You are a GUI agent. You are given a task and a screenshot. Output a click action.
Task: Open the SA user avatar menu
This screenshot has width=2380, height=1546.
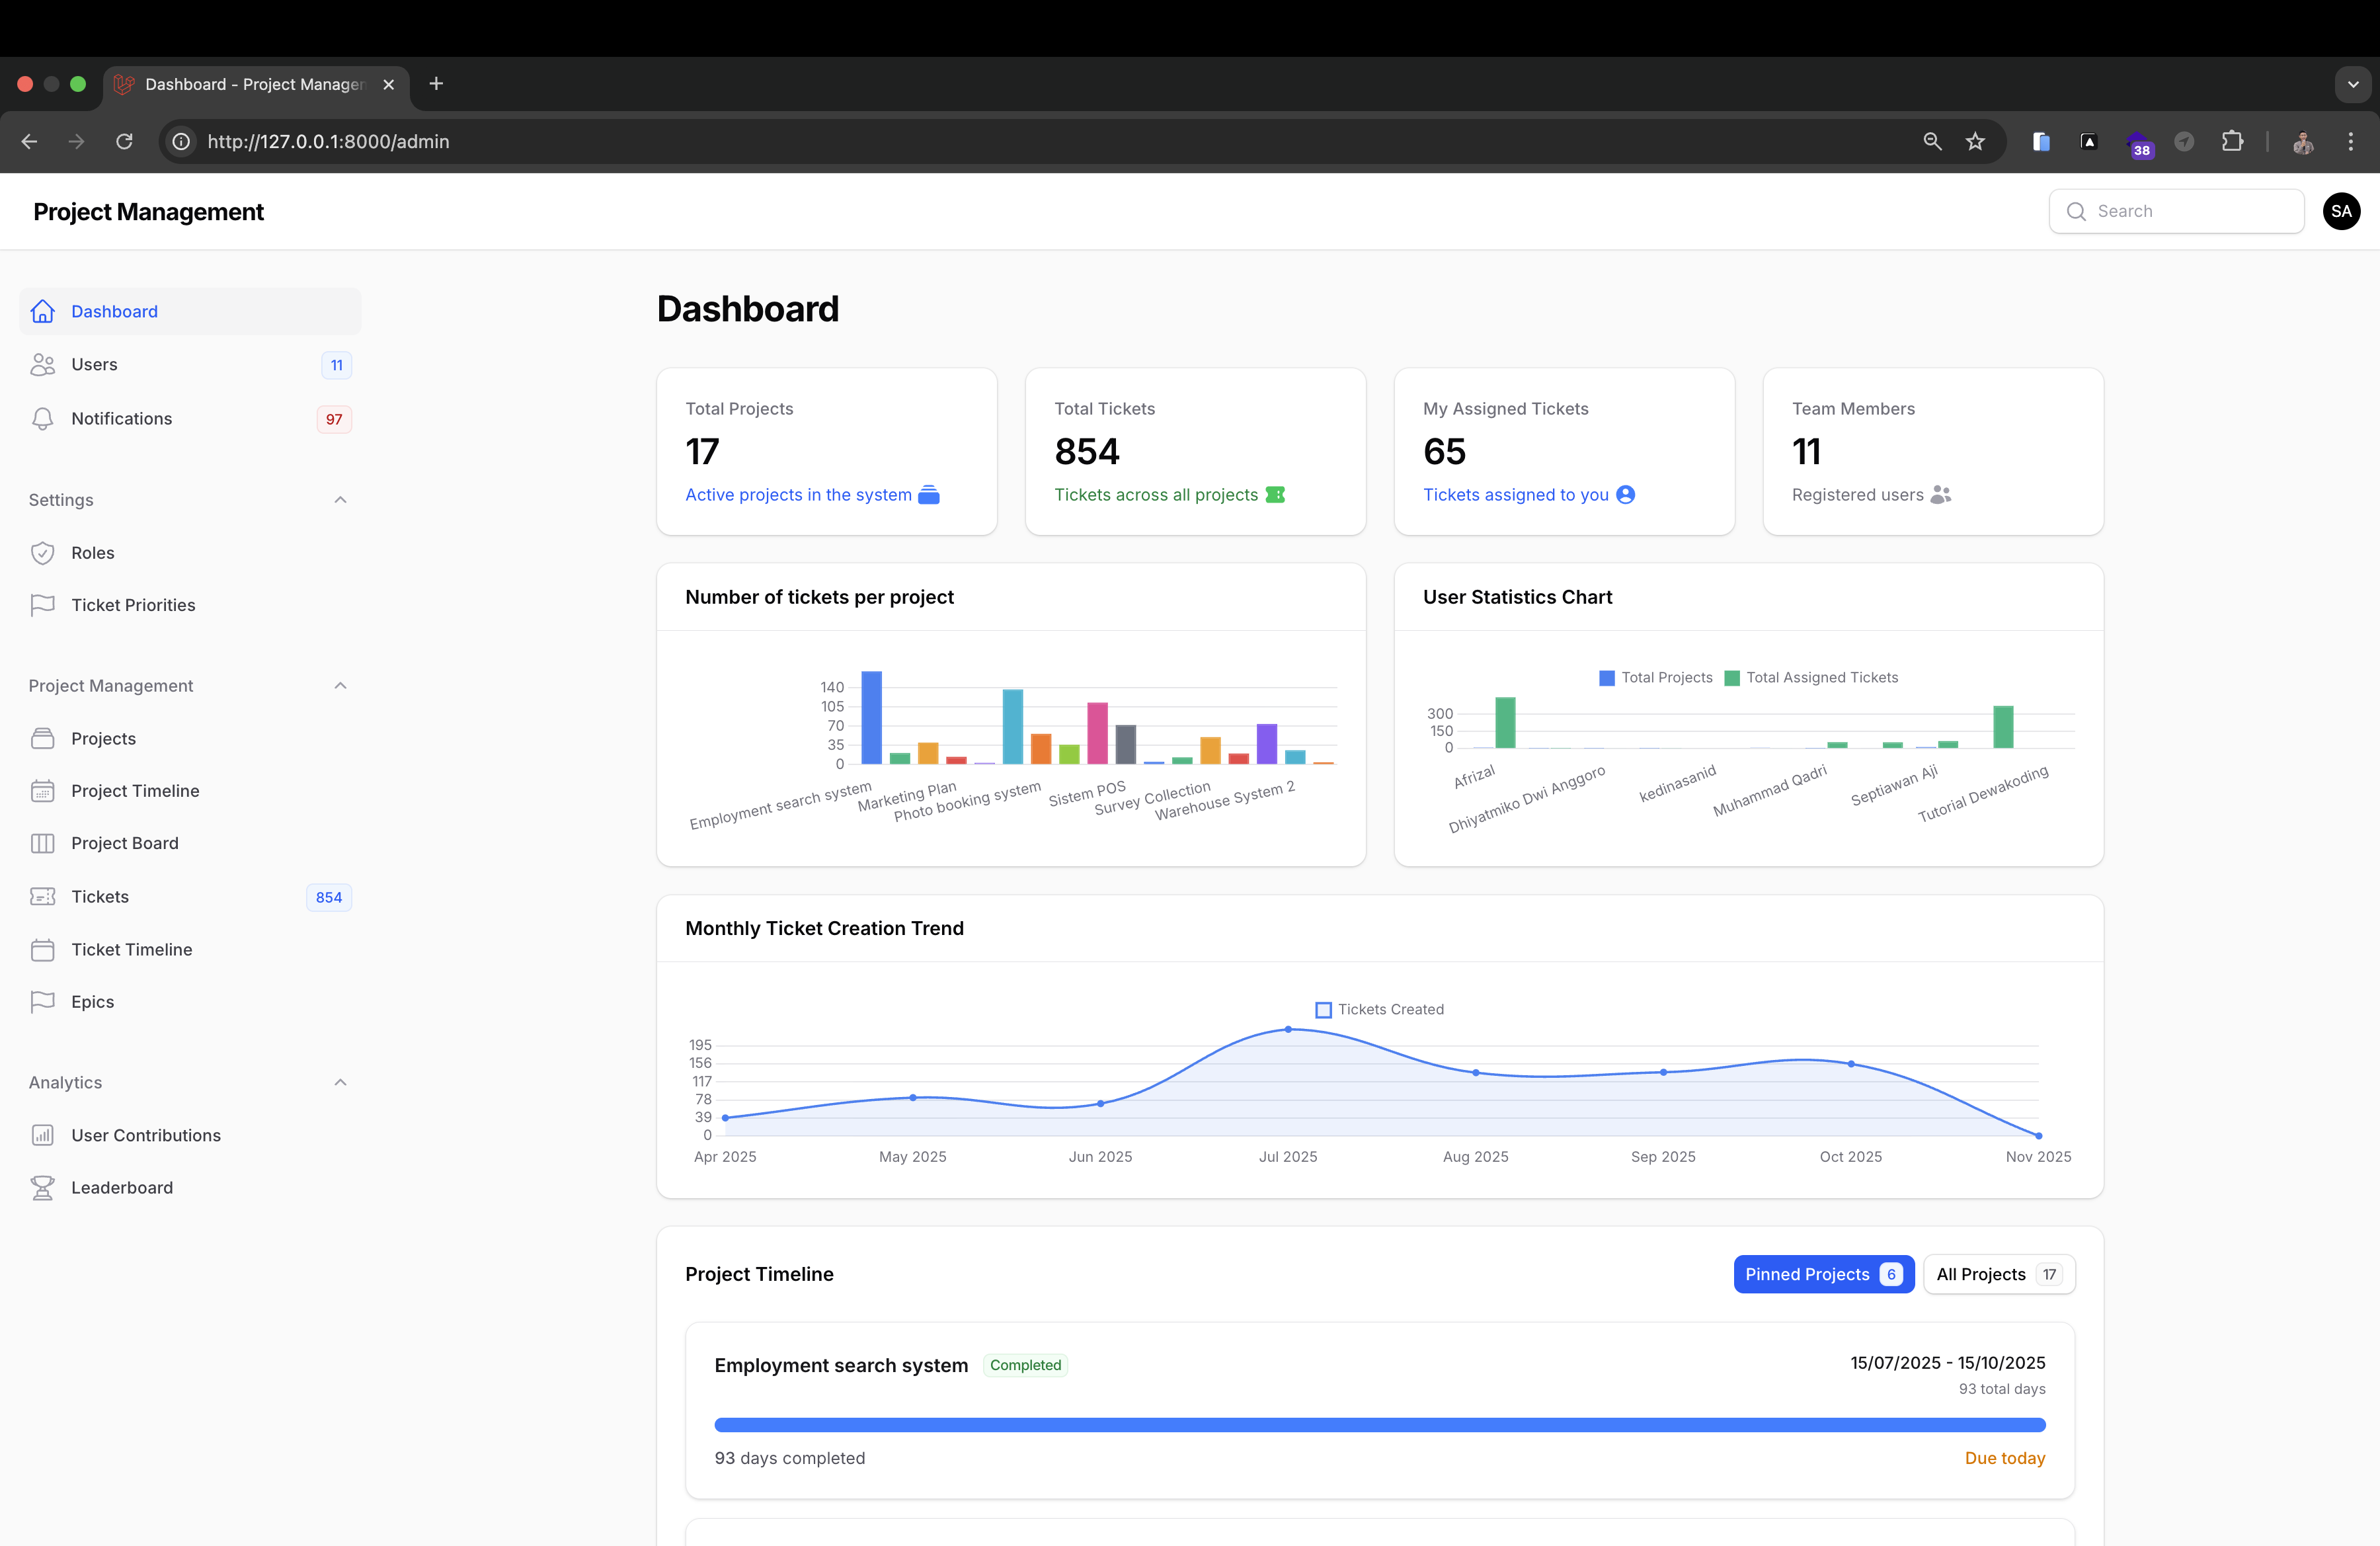tap(2341, 211)
